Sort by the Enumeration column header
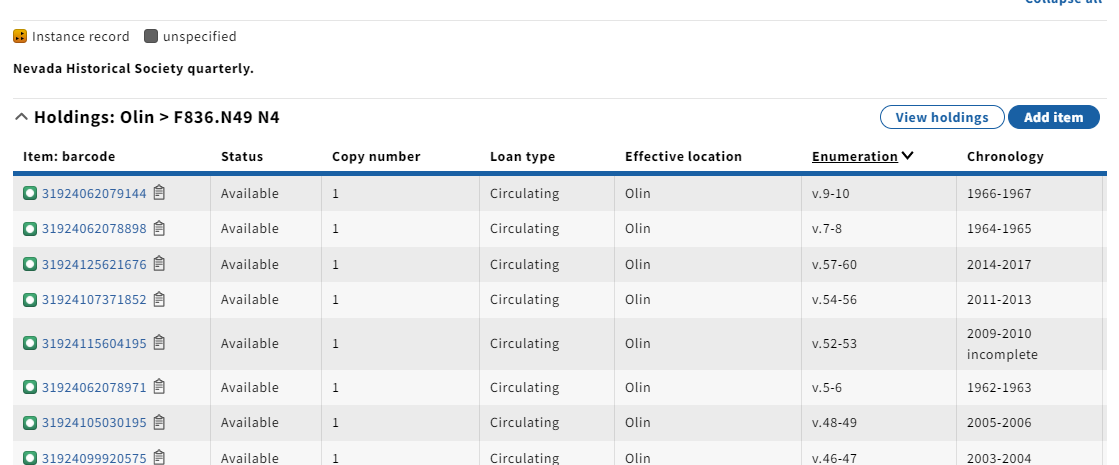This screenshot has width=1119, height=465. click(855, 156)
